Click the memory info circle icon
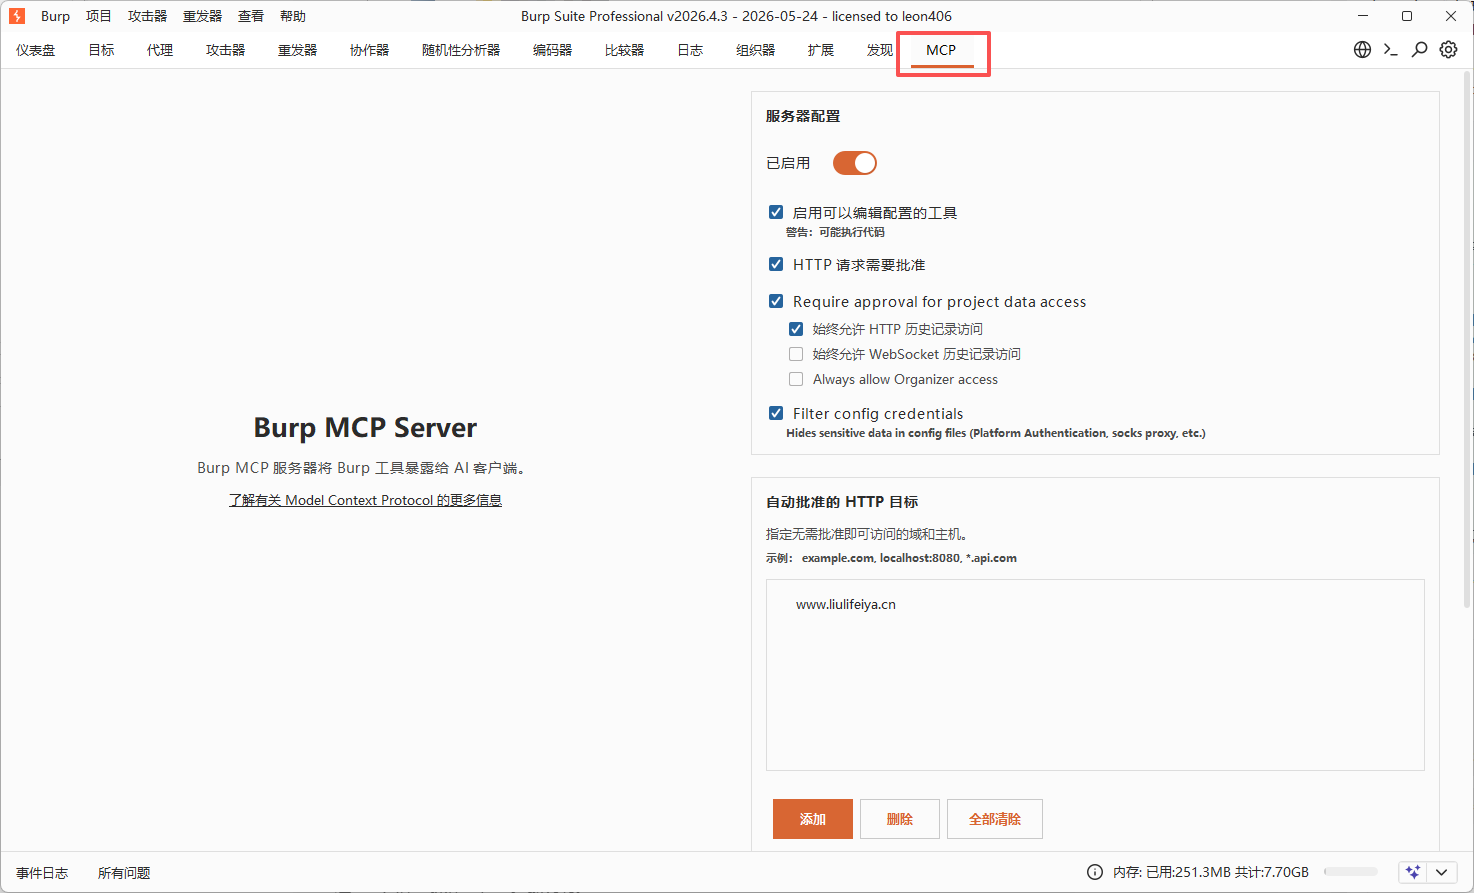 click(1095, 872)
